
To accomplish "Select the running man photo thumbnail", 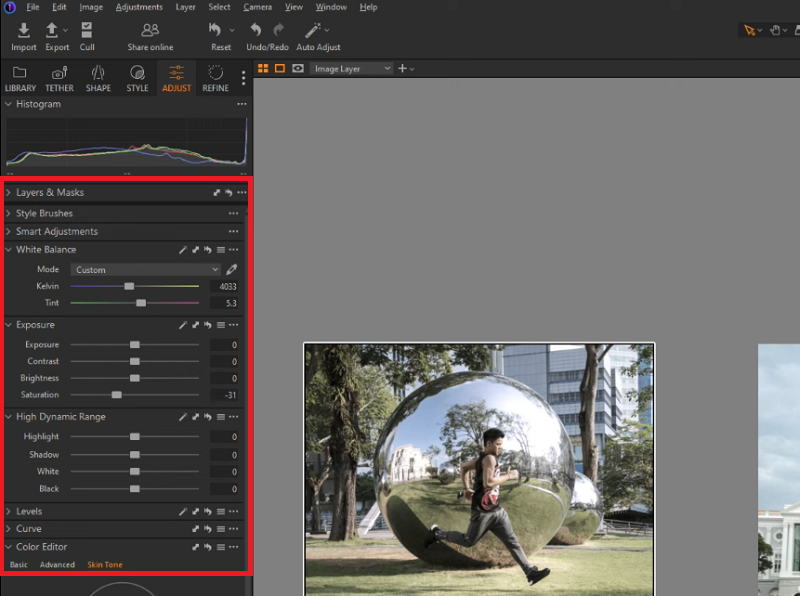I will pos(479,469).
